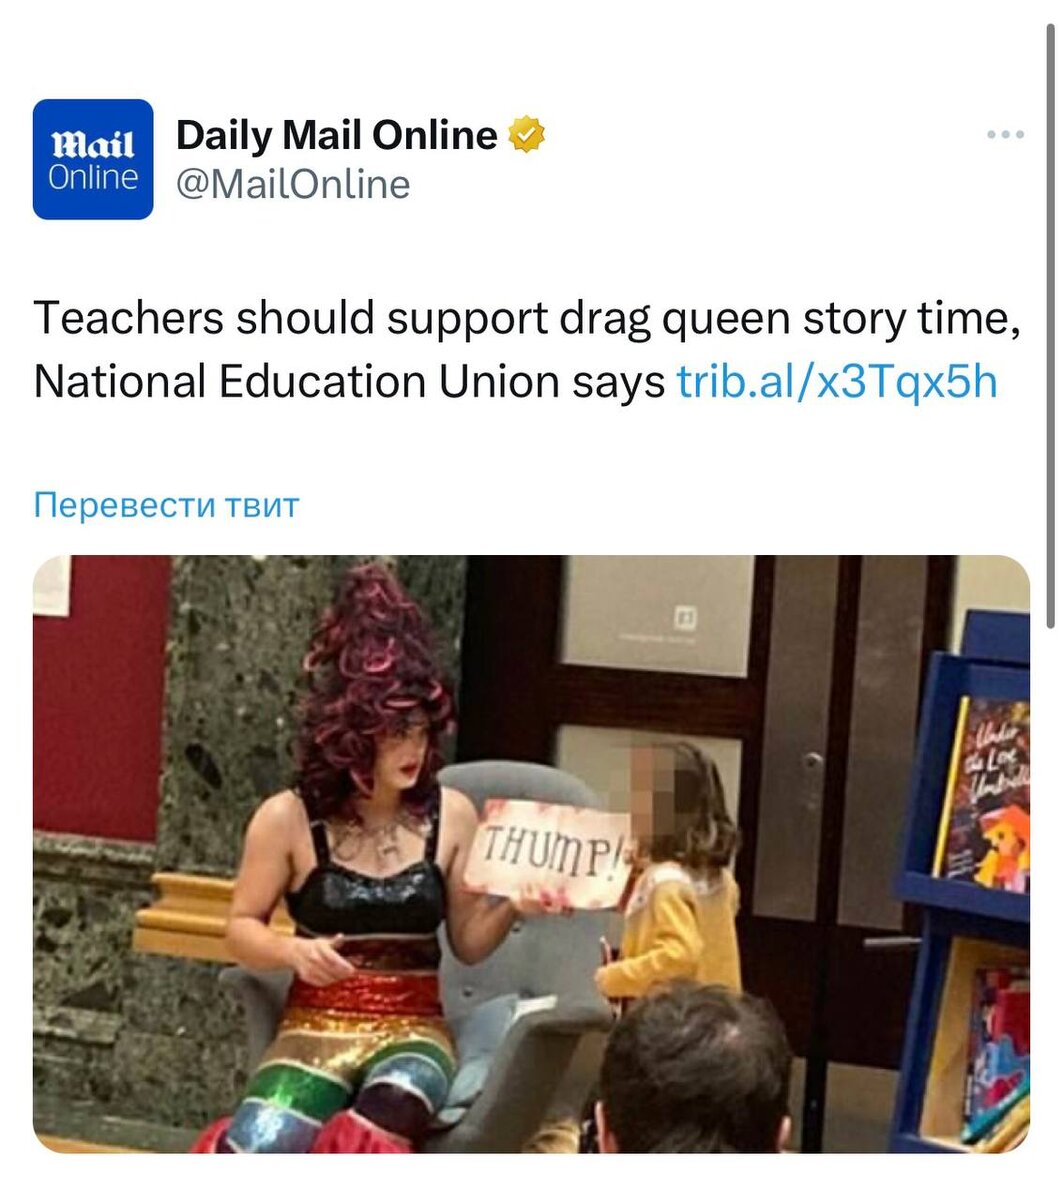Follow the trib.al/x3Tqx5h link
The height and width of the screenshot is (1200, 1063).
point(838,381)
